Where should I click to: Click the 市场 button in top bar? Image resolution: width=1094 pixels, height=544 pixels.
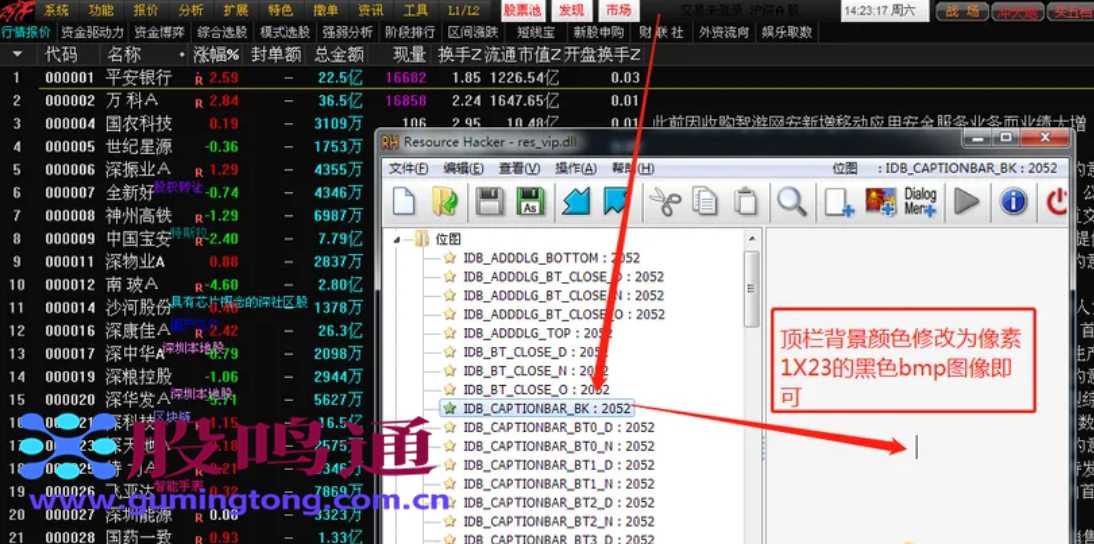[x=618, y=10]
